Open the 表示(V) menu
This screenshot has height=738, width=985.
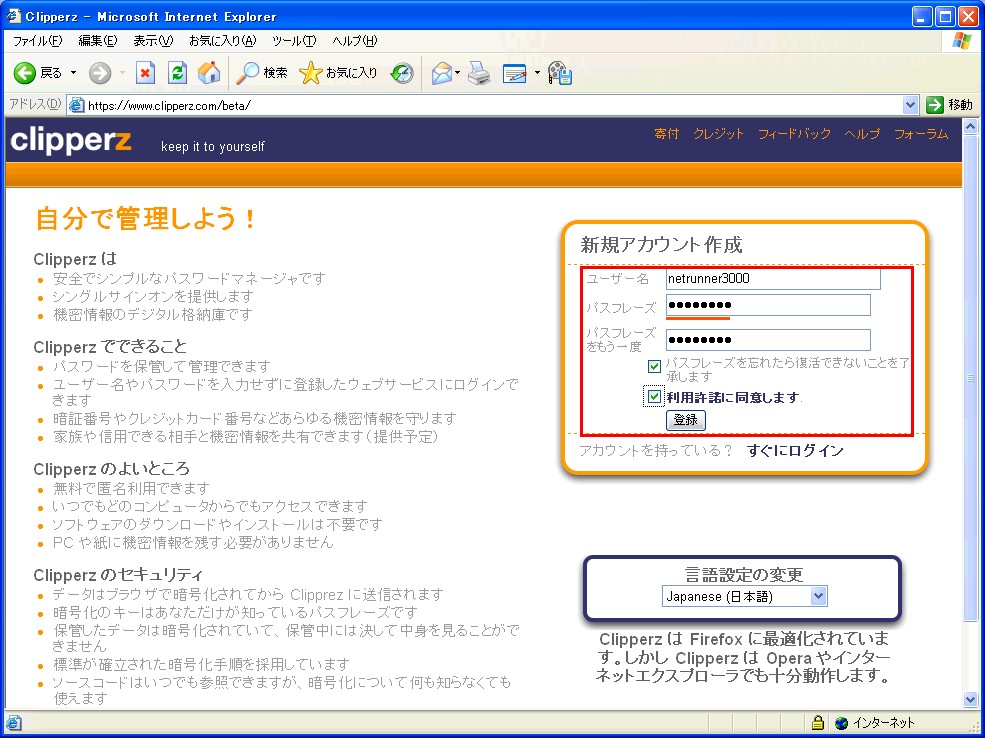153,41
